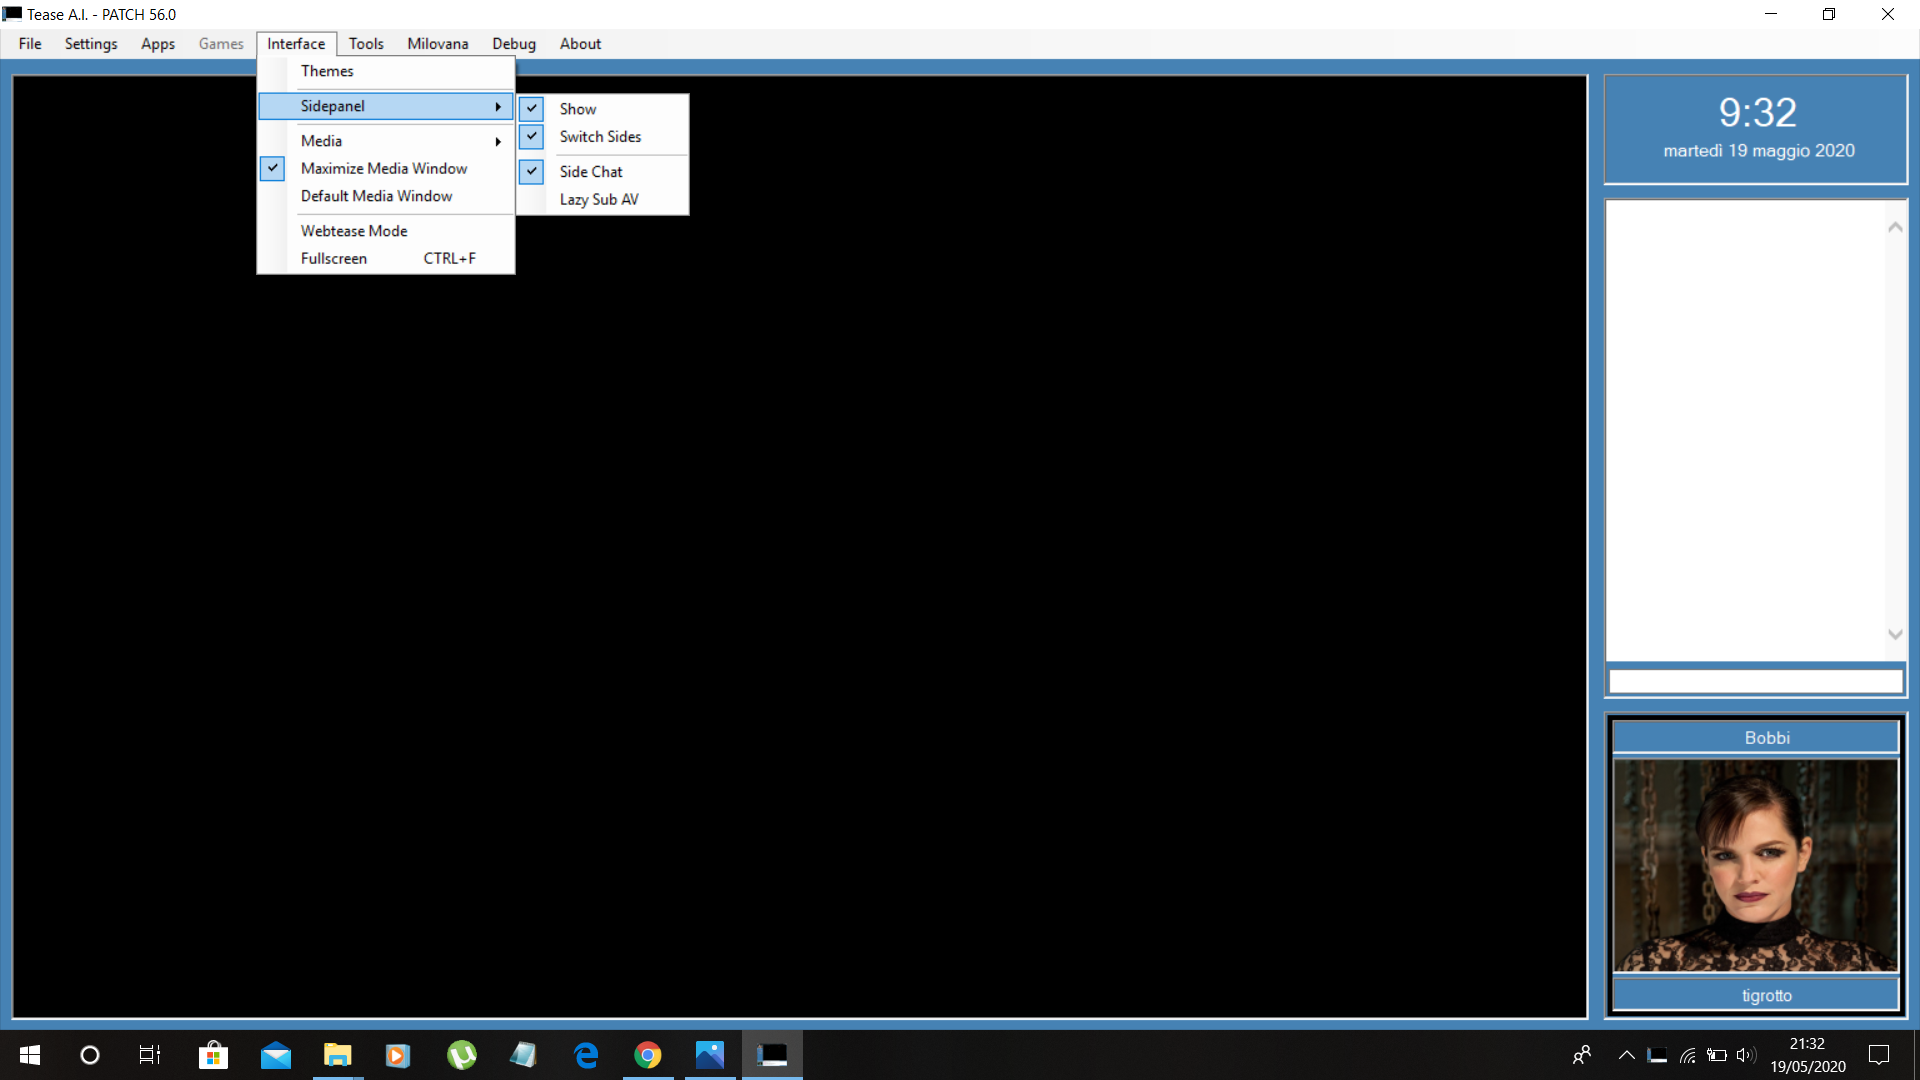
Task: Open the Settings menu
Action: point(91,44)
